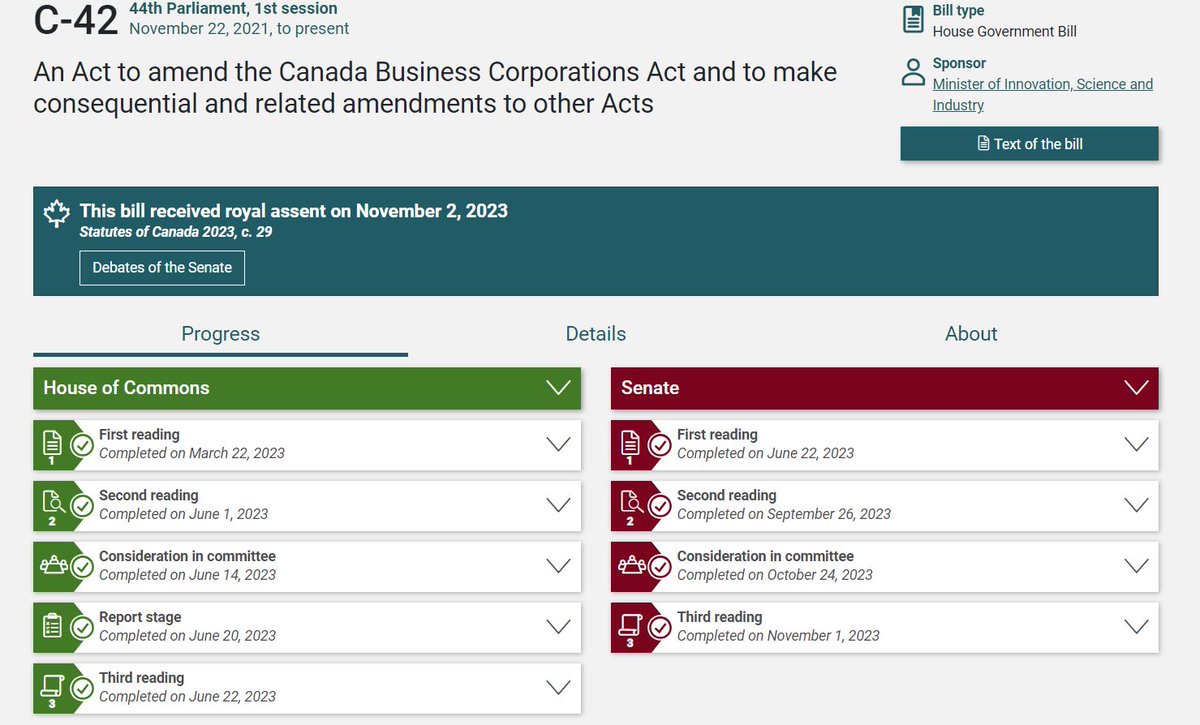Viewport: 1200px width, 725px height.
Task: Click House of Commons committee table icon
Action: (x=52, y=566)
